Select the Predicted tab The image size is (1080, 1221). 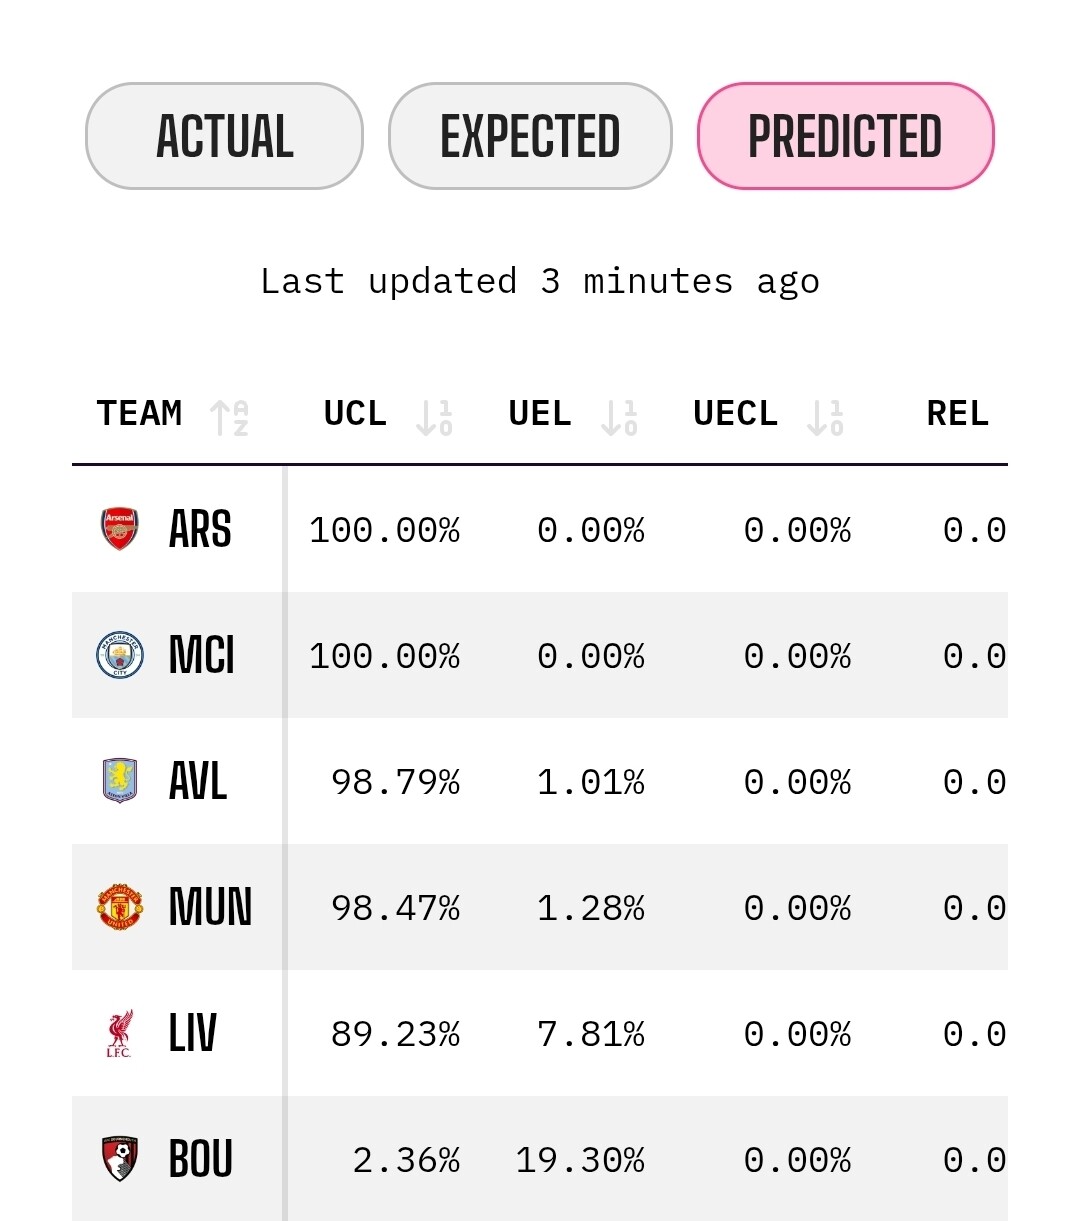point(845,136)
